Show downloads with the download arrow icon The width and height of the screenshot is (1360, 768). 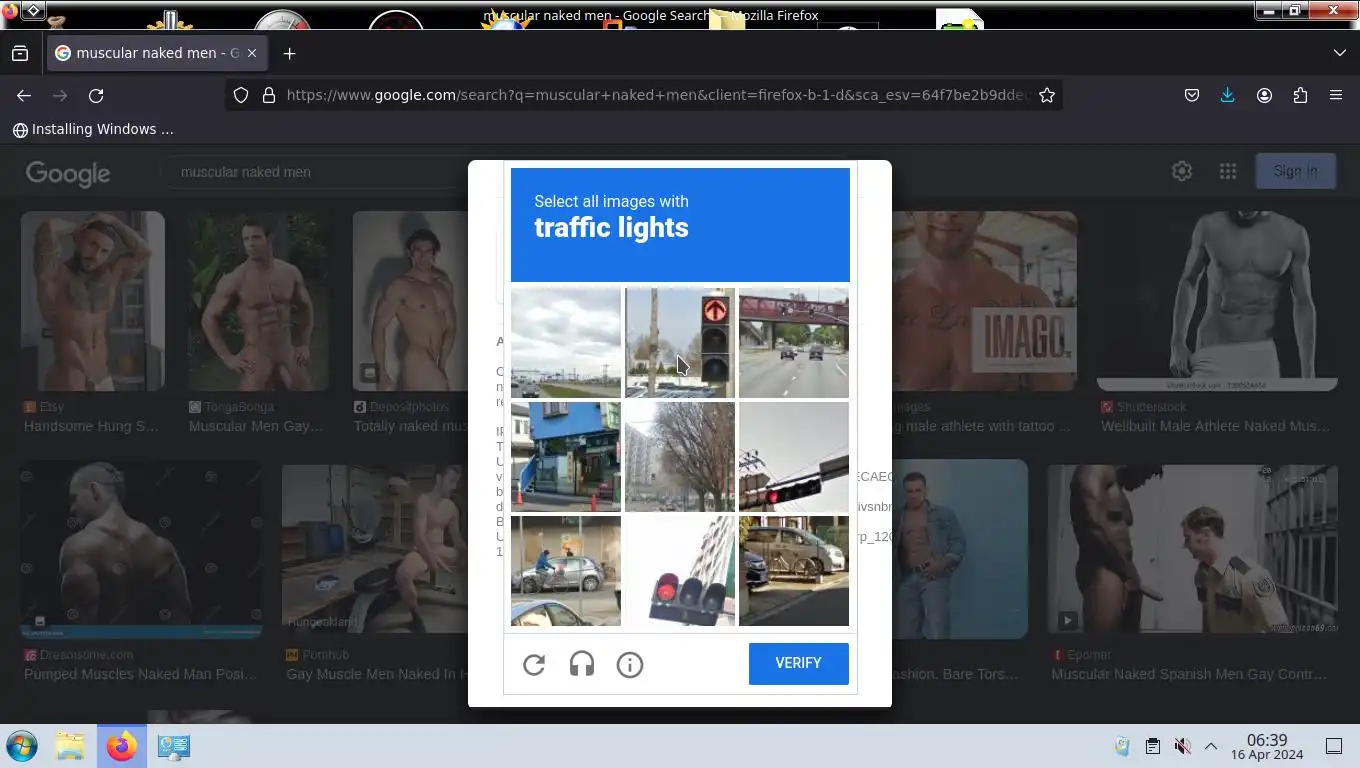tap(1228, 95)
